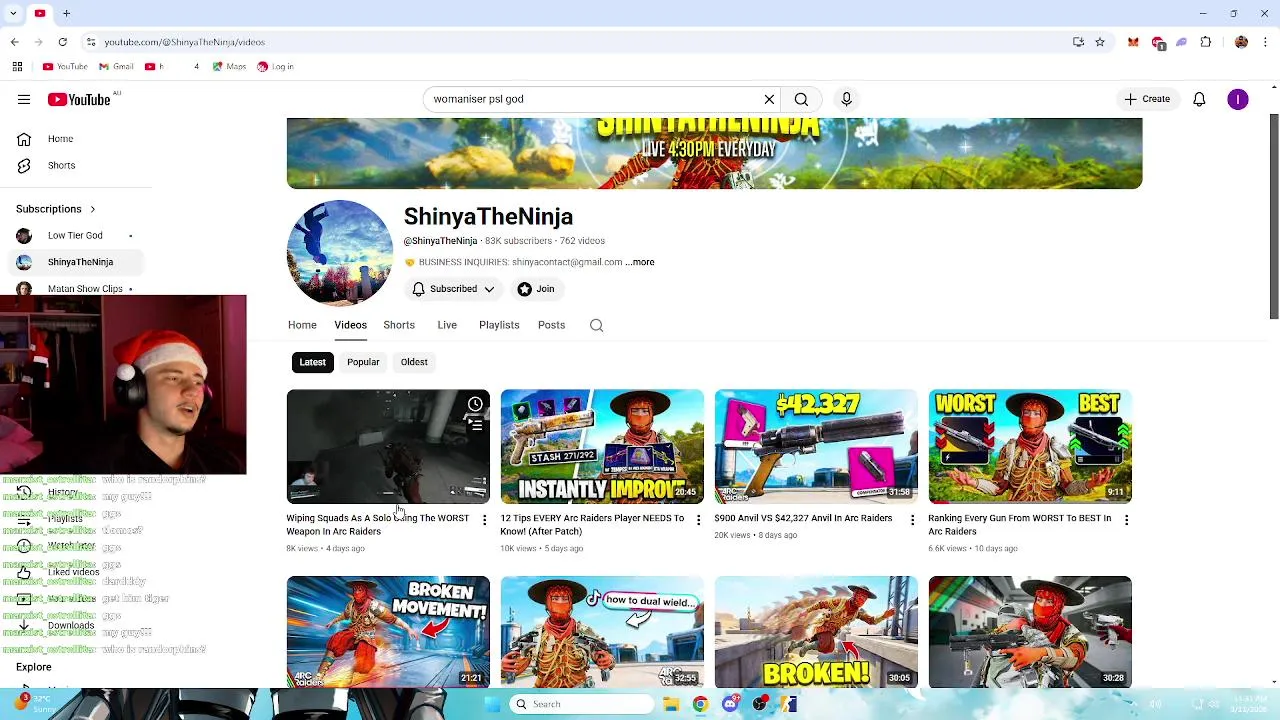Viewport: 1280px width, 720px height.
Task: Open ShinyaTheNinja subscription in sidebar
Action: pos(75,262)
